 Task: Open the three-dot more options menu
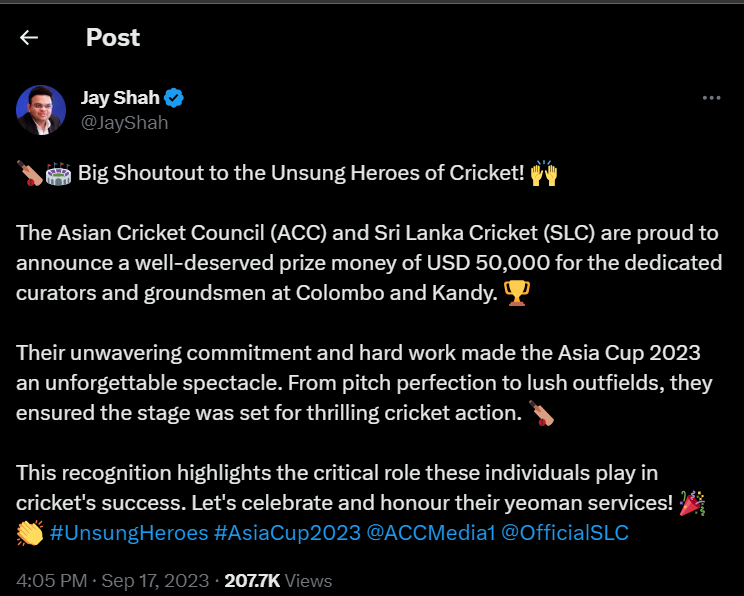pyautogui.click(x=711, y=98)
